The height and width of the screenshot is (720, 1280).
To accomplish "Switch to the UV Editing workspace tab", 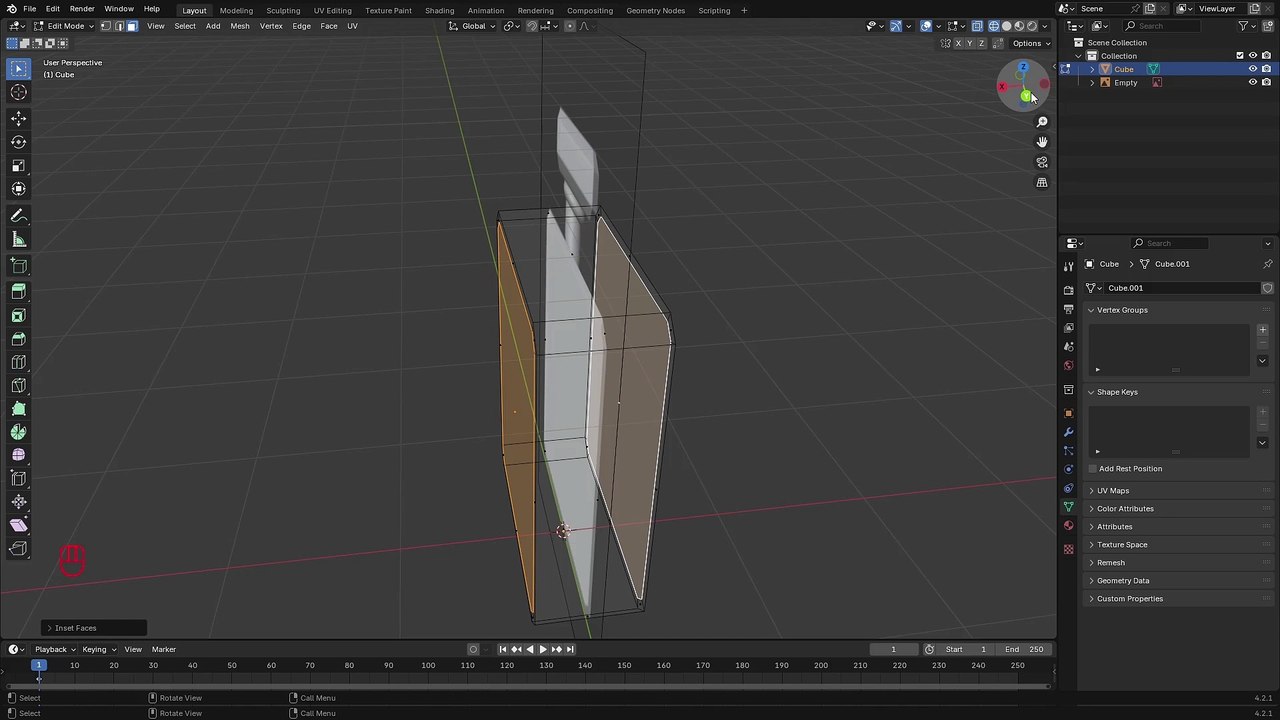I will click(x=332, y=10).
